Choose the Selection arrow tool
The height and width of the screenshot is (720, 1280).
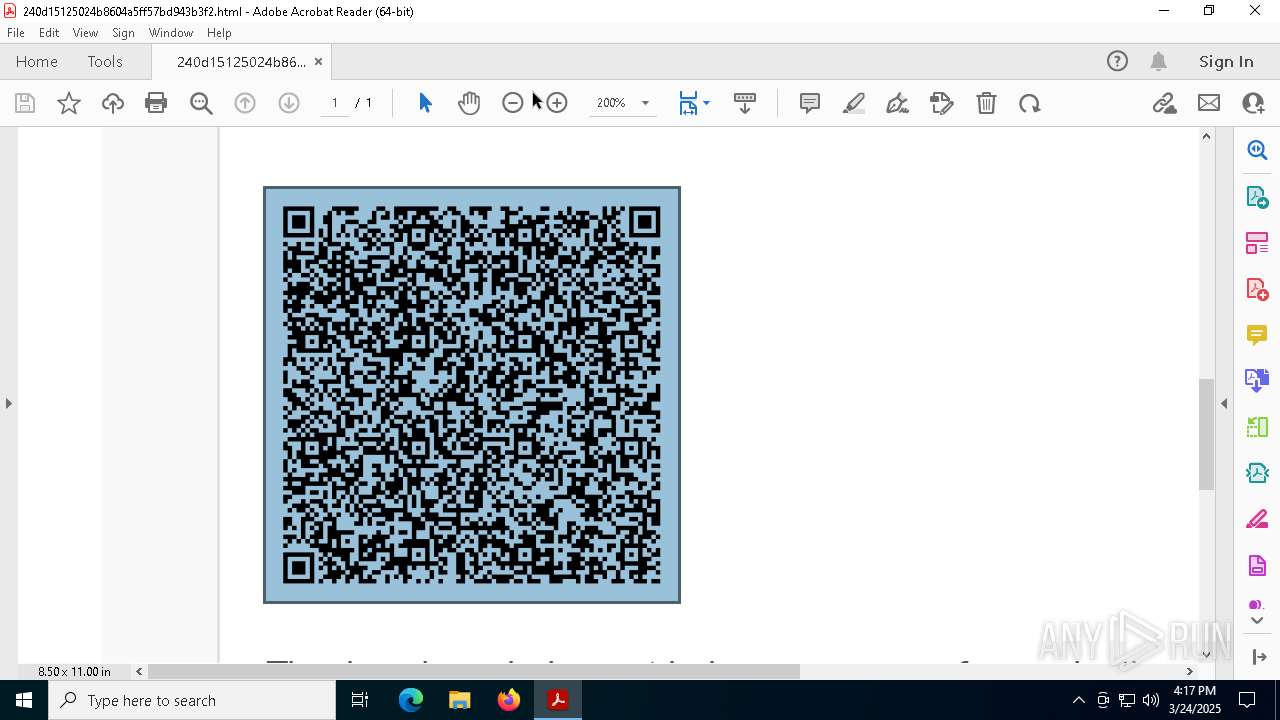425,103
